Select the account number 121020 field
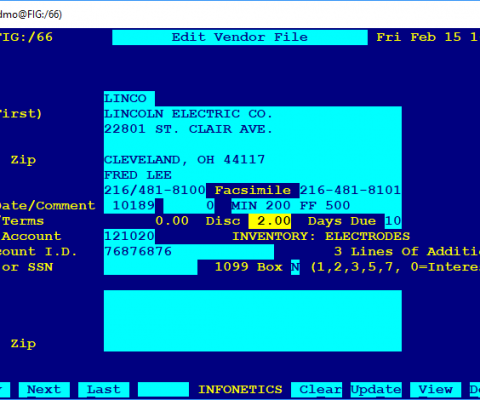This screenshot has width=480, height=400. [x=129, y=237]
